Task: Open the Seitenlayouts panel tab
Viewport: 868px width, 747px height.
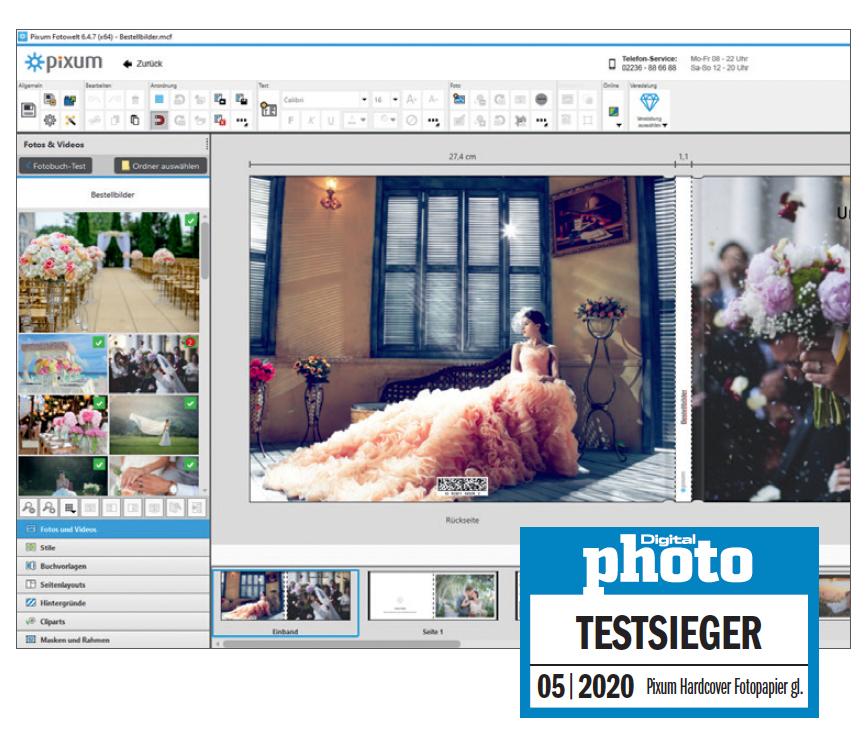Action: tap(113, 584)
